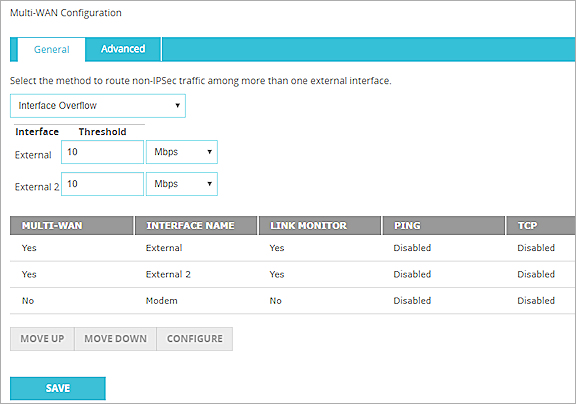Click the PING column header
This screenshot has height=404, width=576.
coord(443,226)
